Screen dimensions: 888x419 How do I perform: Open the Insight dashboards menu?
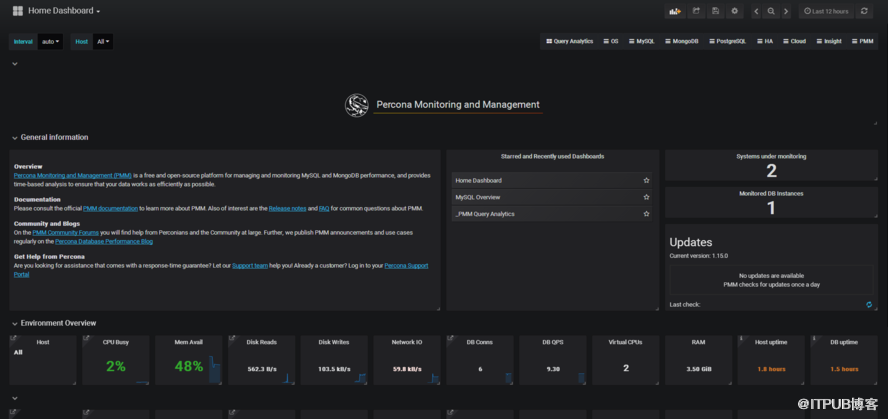(x=829, y=41)
